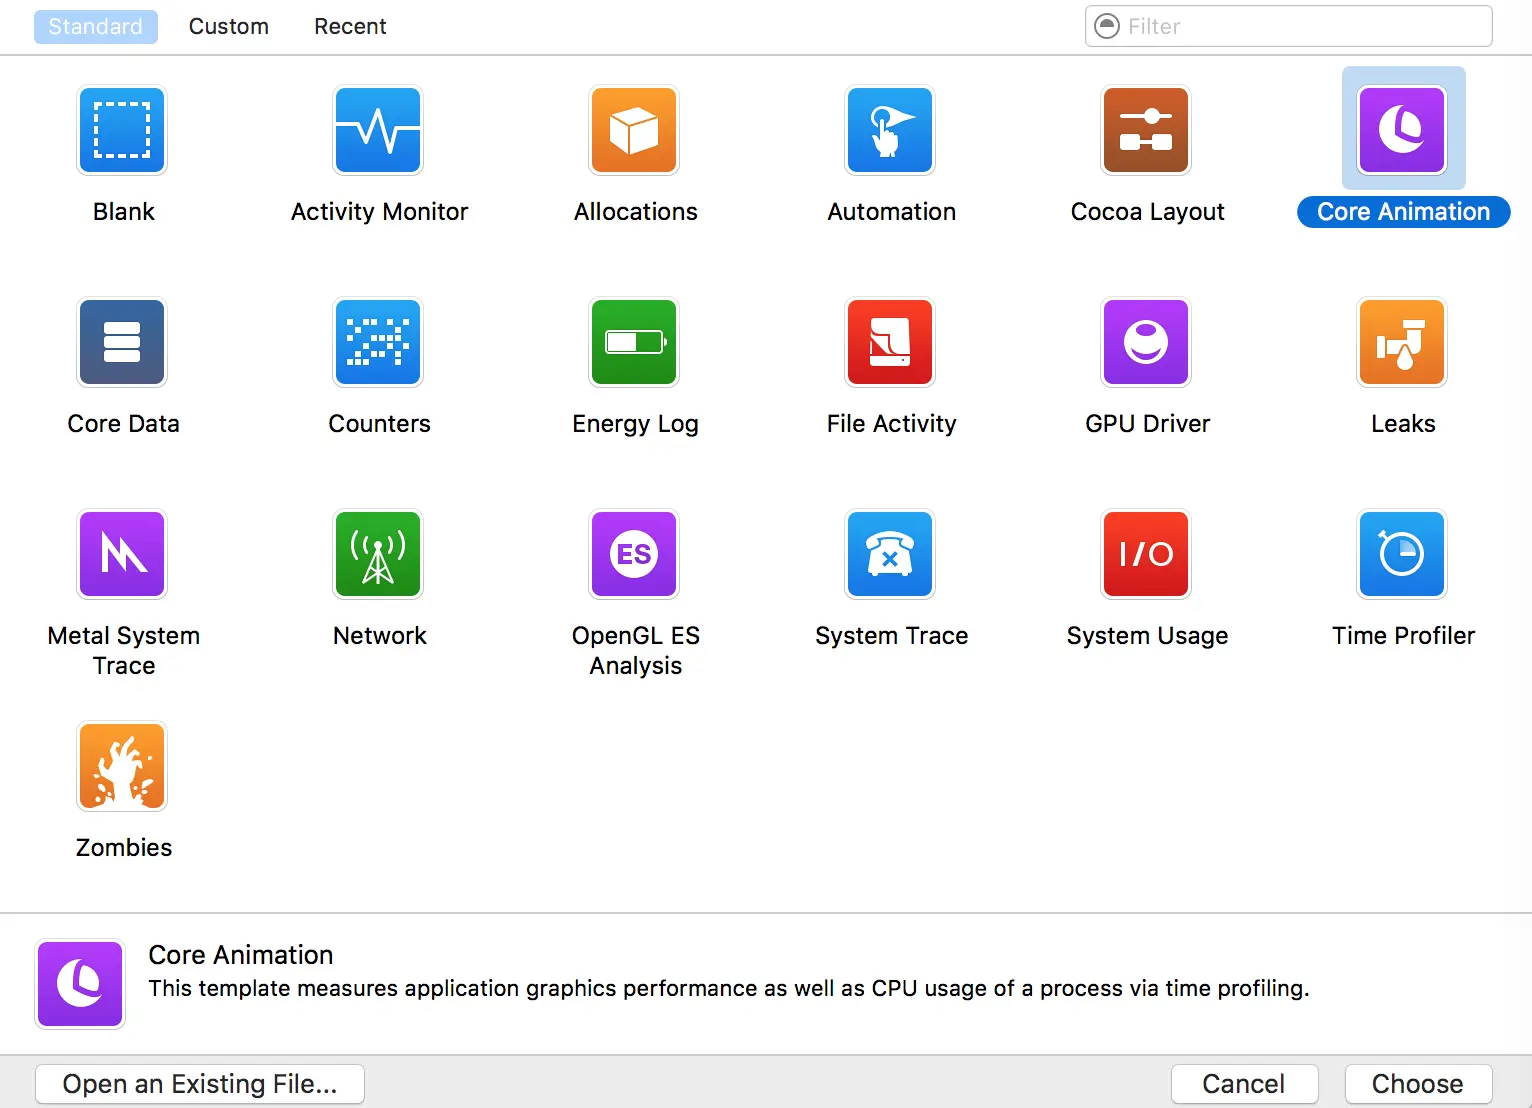Image resolution: width=1532 pixels, height=1108 pixels.
Task: Pick the Network template icon
Action: (378, 554)
